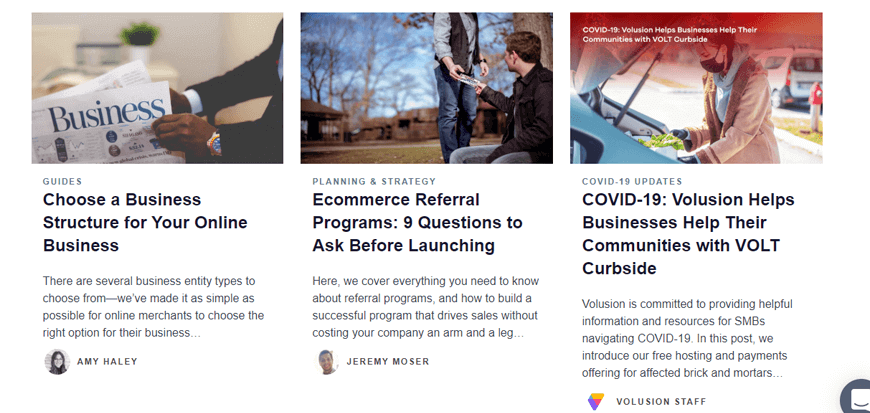Open the VOLT Curbside article banner image
The image size is (870, 413).
coord(696,88)
